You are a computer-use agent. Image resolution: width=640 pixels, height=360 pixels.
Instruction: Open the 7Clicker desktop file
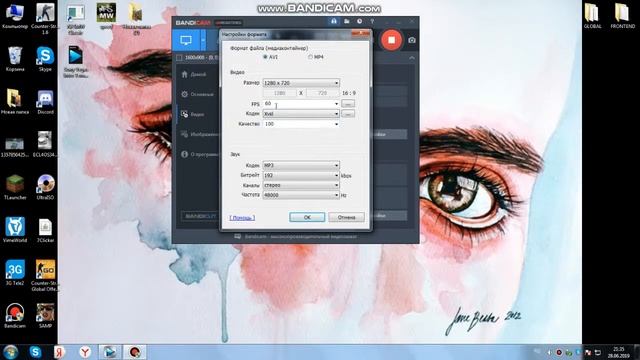(45, 230)
